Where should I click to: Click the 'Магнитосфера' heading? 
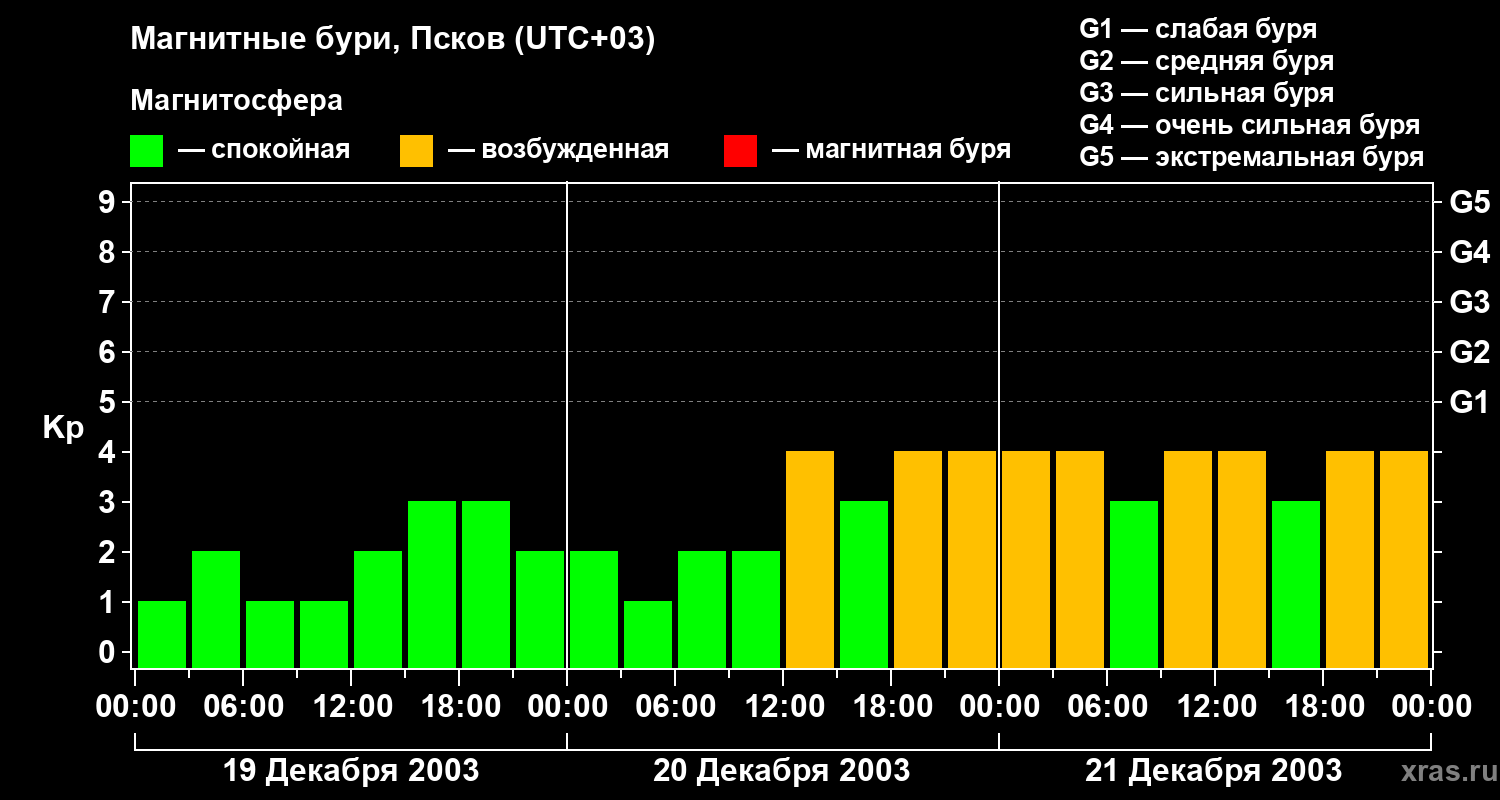pos(236,101)
